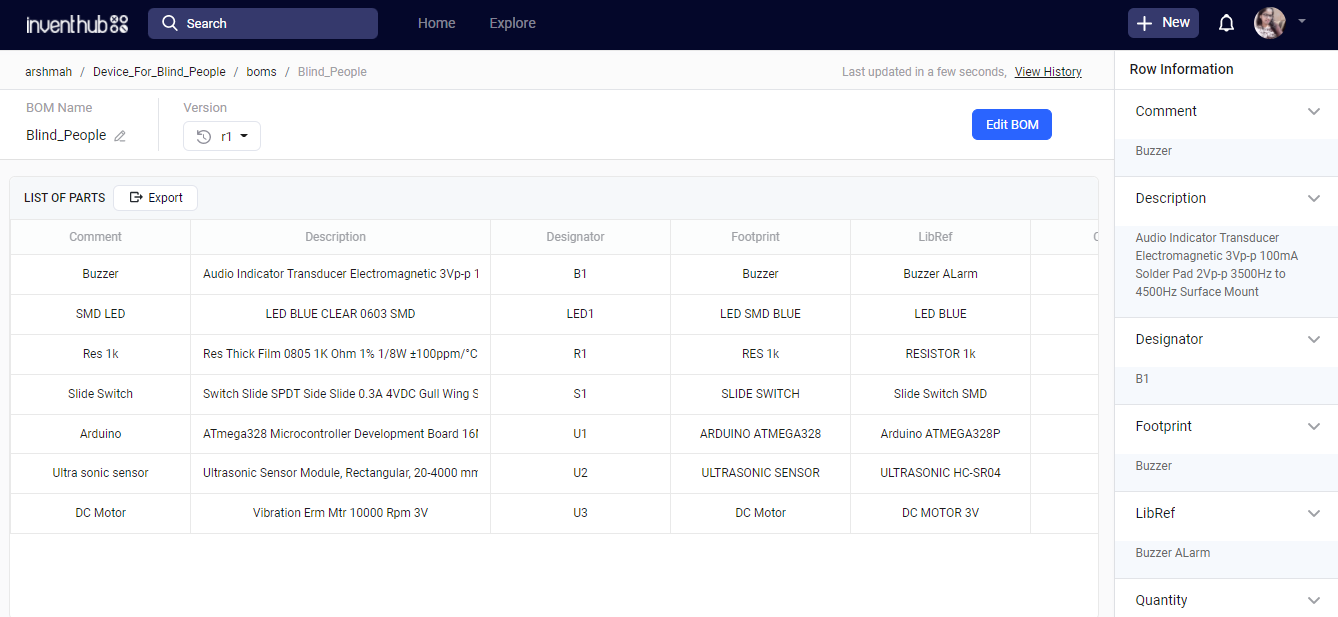Select the Buzzer comment cell
1338x617 pixels.
click(100, 274)
